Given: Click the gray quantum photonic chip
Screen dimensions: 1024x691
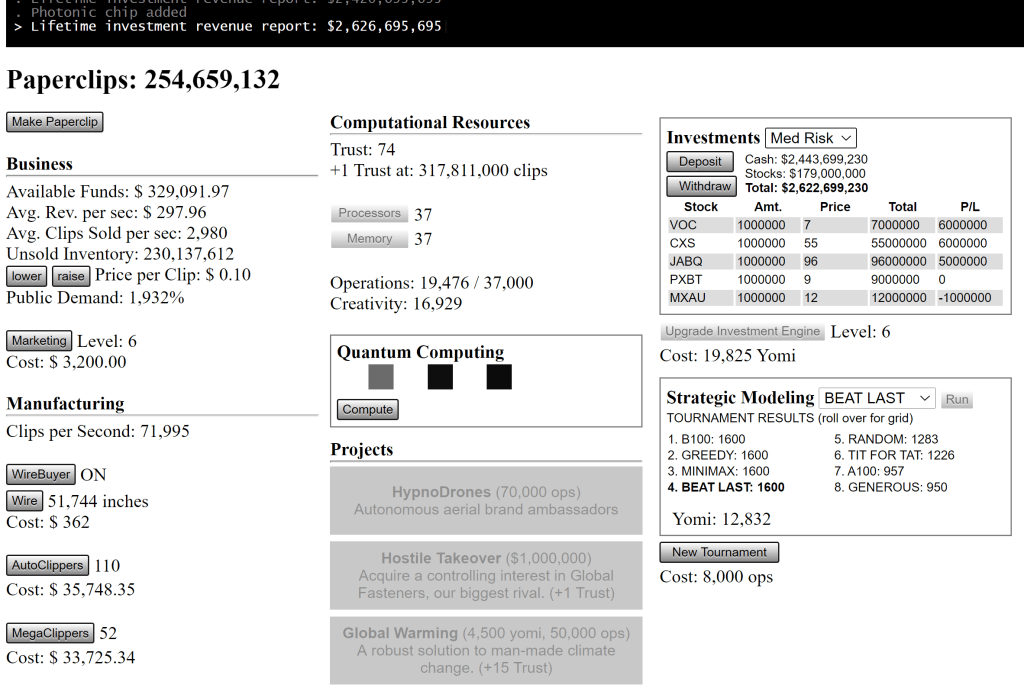Looking at the screenshot, I should click(381, 377).
